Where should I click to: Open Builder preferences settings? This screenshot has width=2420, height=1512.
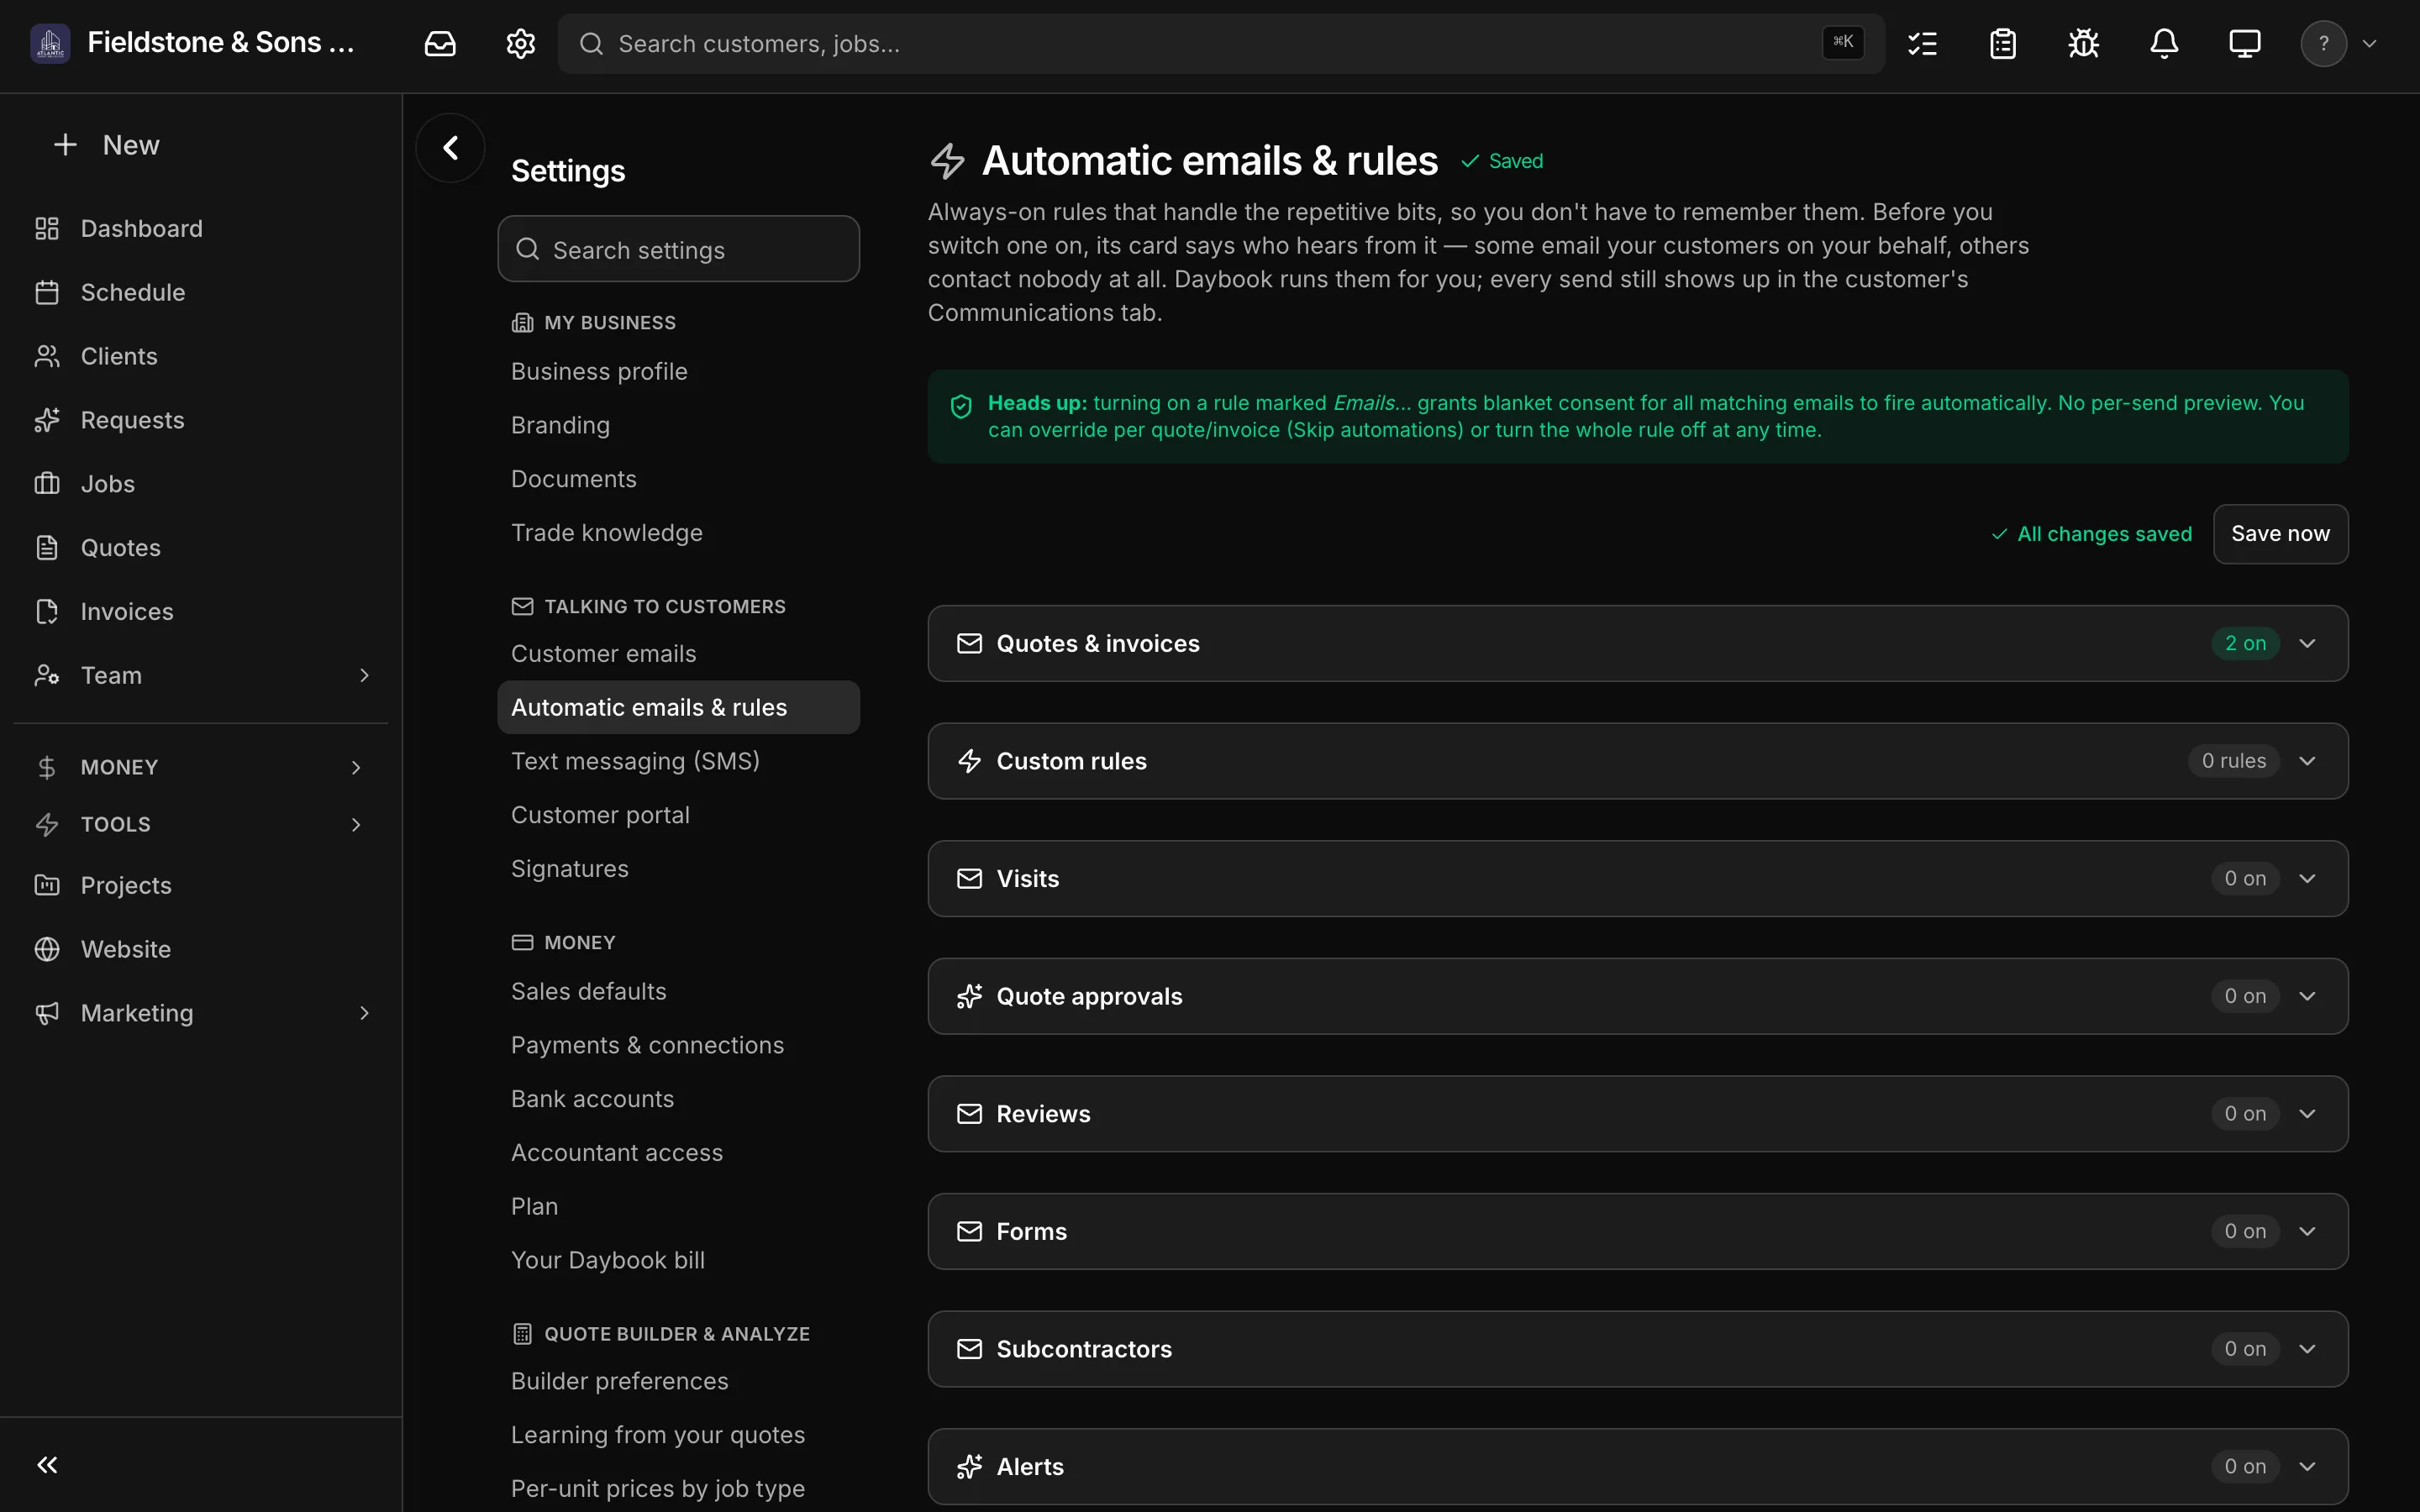click(x=678, y=1381)
